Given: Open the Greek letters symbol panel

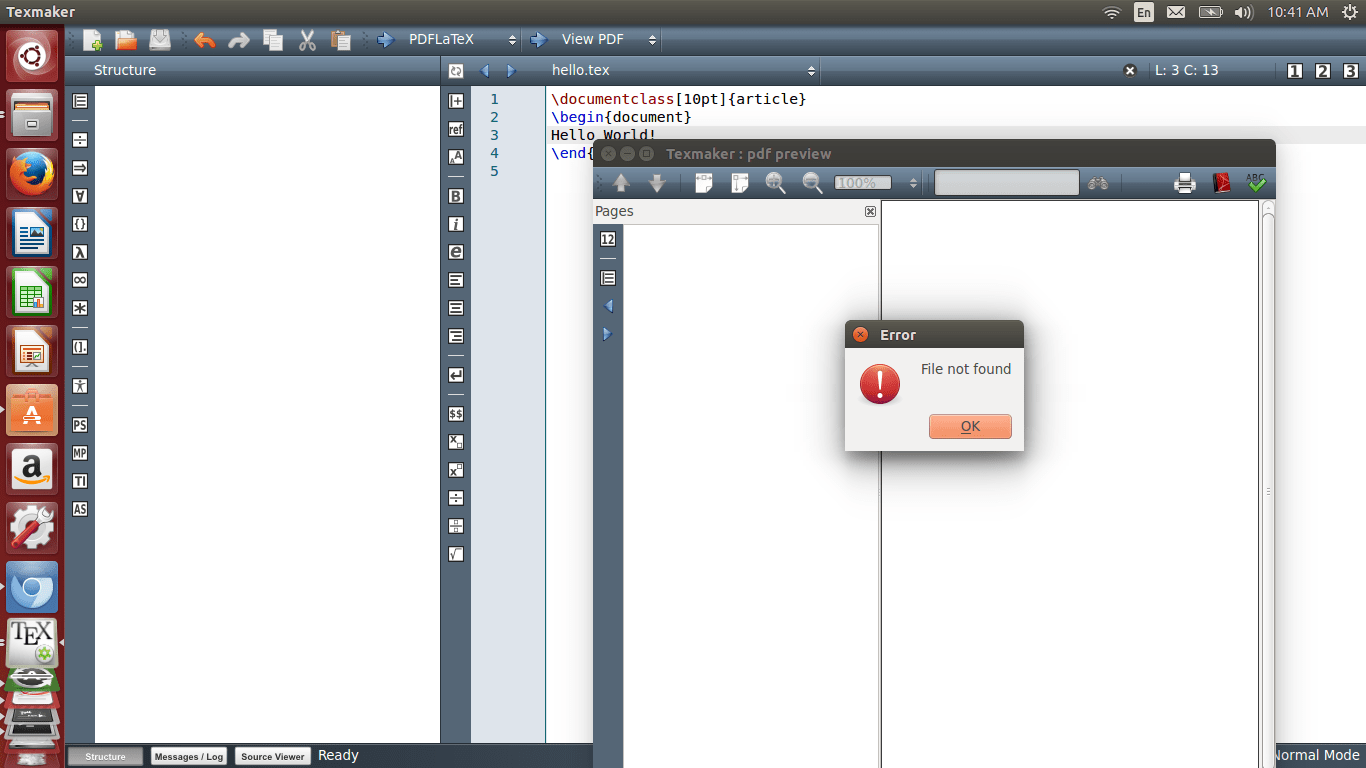Looking at the screenshot, I should tap(79, 252).
